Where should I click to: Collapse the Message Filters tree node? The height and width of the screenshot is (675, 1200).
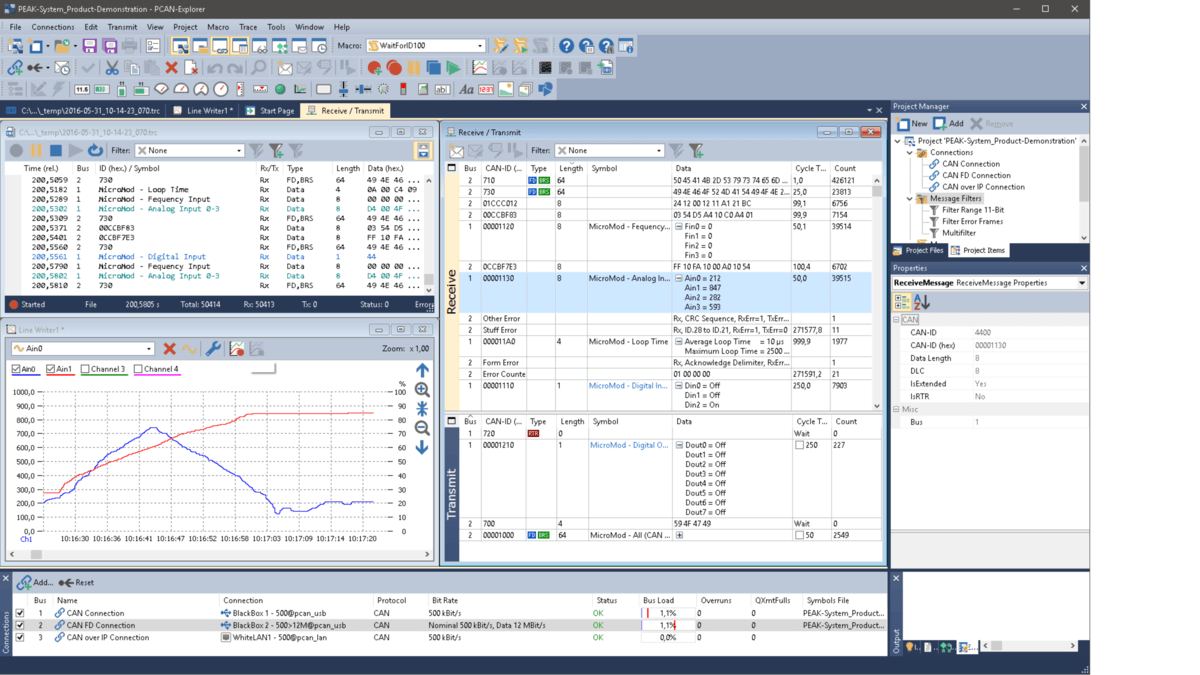910,199
